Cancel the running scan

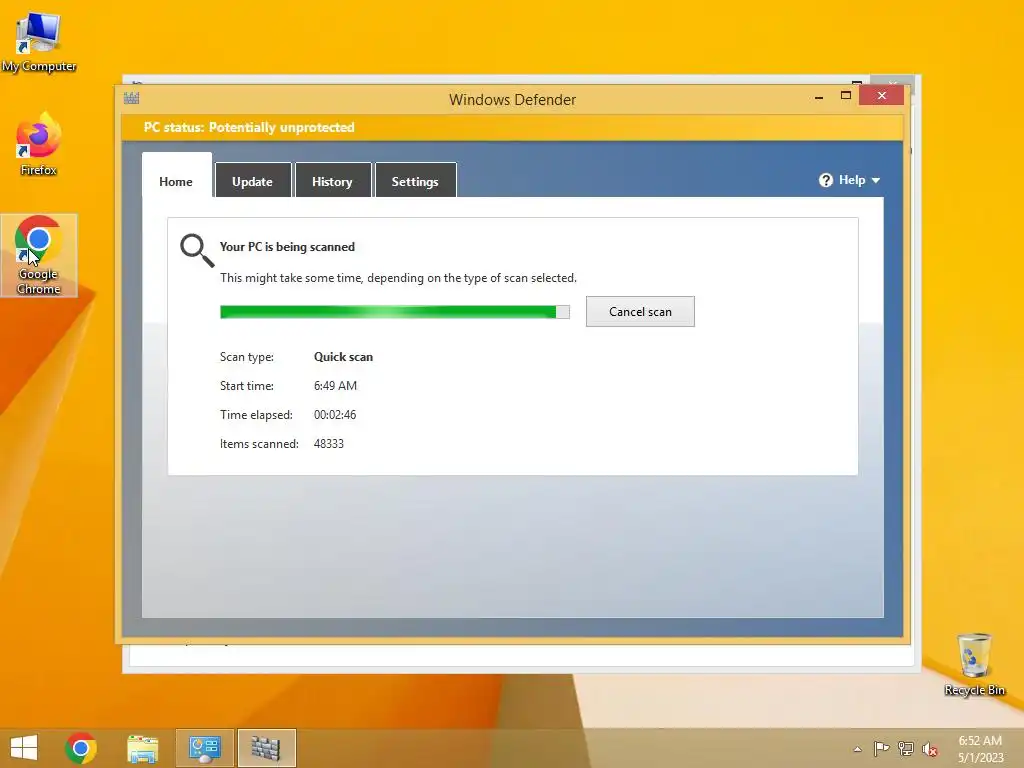tap(640, 312)
